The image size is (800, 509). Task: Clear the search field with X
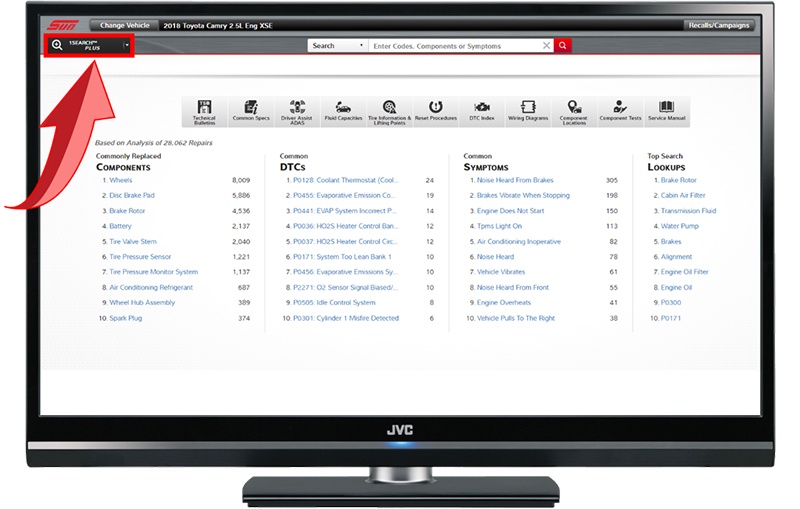pyautogui.click(x=547, y=46)
